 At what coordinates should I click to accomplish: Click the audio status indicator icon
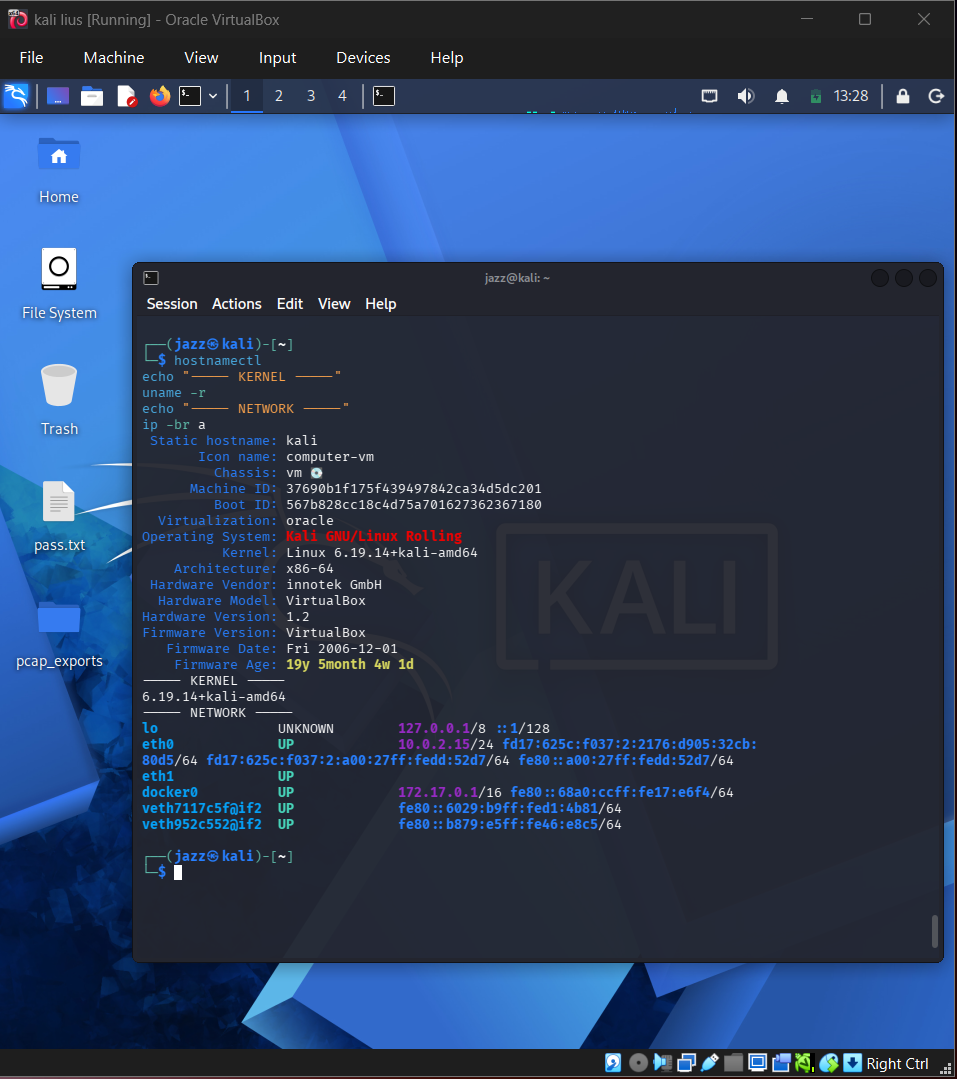(663, 1063)
